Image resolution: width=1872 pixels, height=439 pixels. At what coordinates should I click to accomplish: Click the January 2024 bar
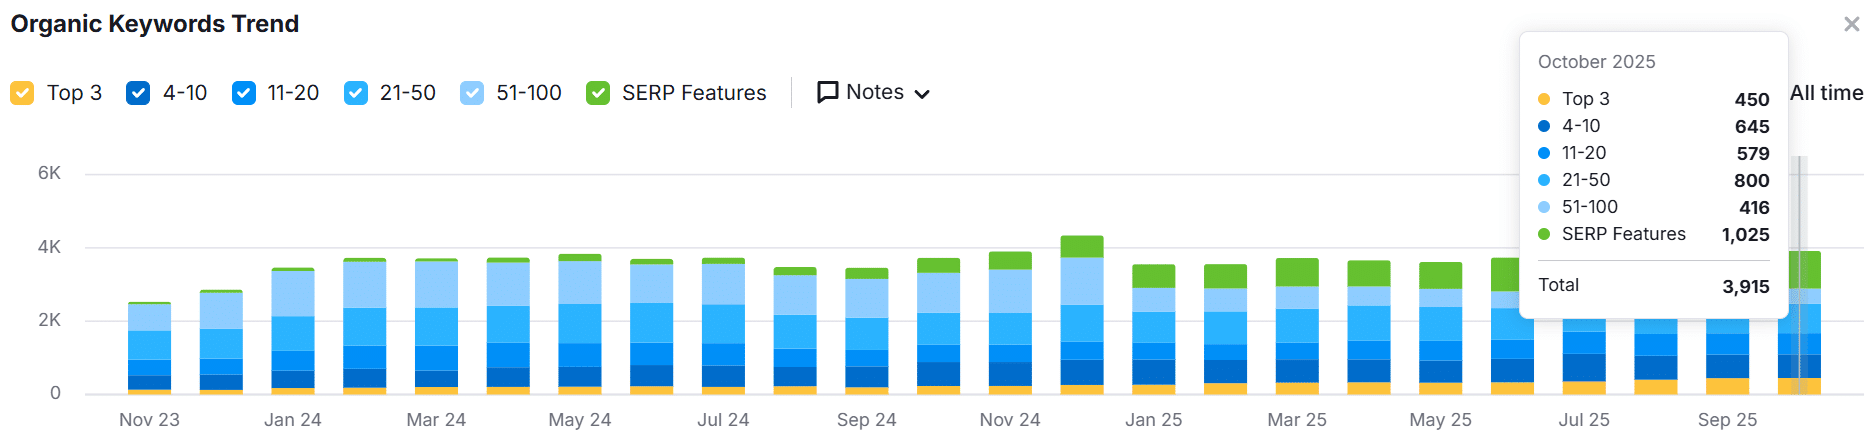(293, 330)
